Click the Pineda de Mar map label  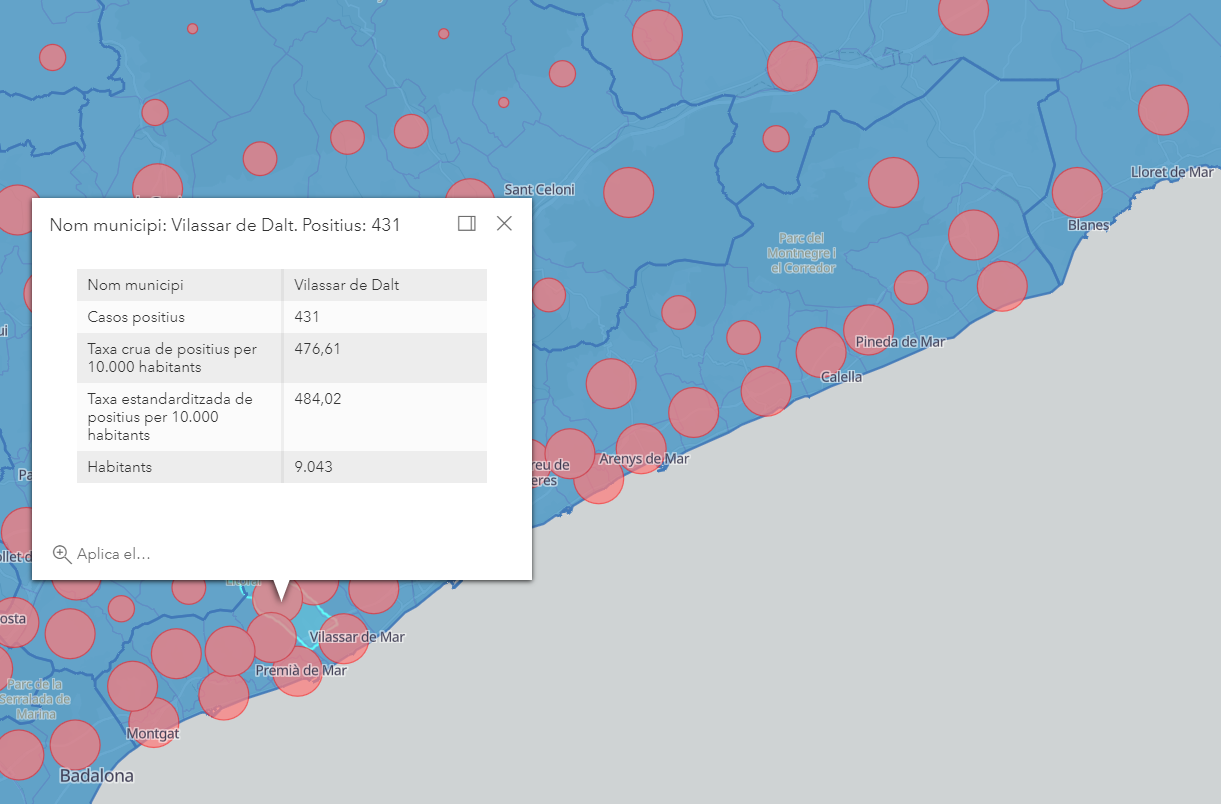point(900,342)
